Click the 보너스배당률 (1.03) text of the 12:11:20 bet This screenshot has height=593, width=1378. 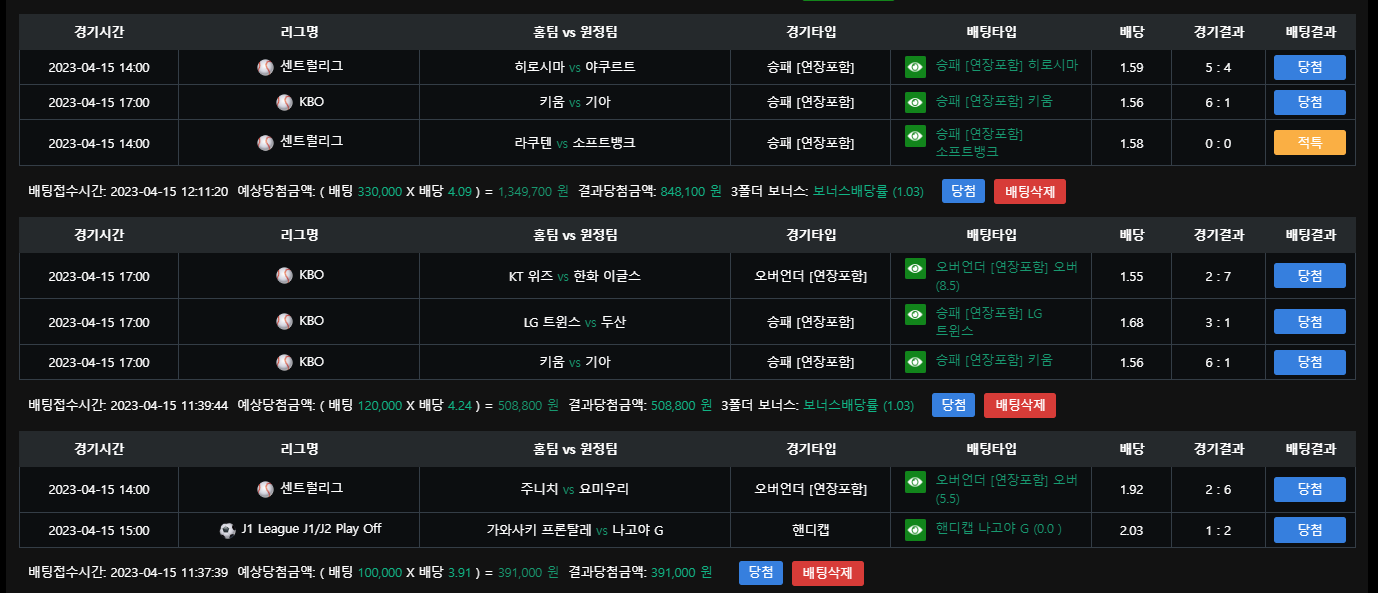[x=868, y=192]
